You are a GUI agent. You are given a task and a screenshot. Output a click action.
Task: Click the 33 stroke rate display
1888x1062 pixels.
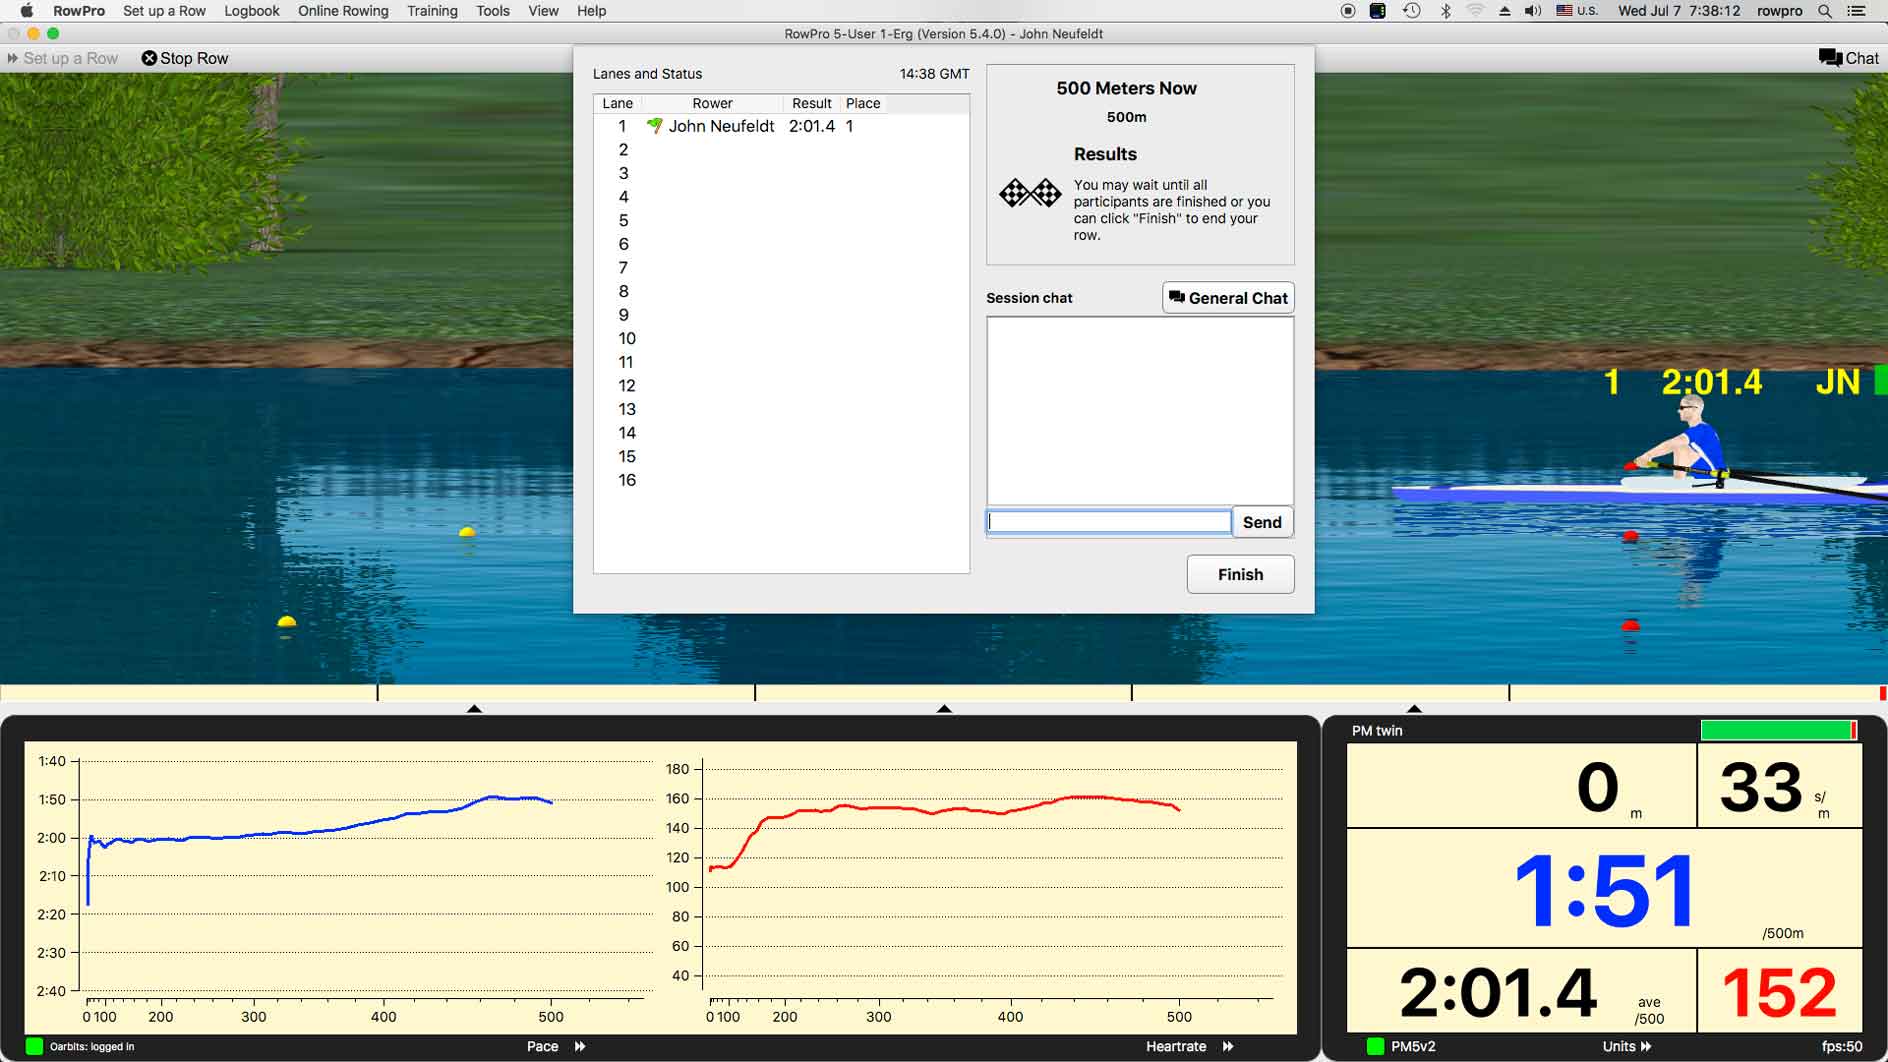coord(1760,787)
